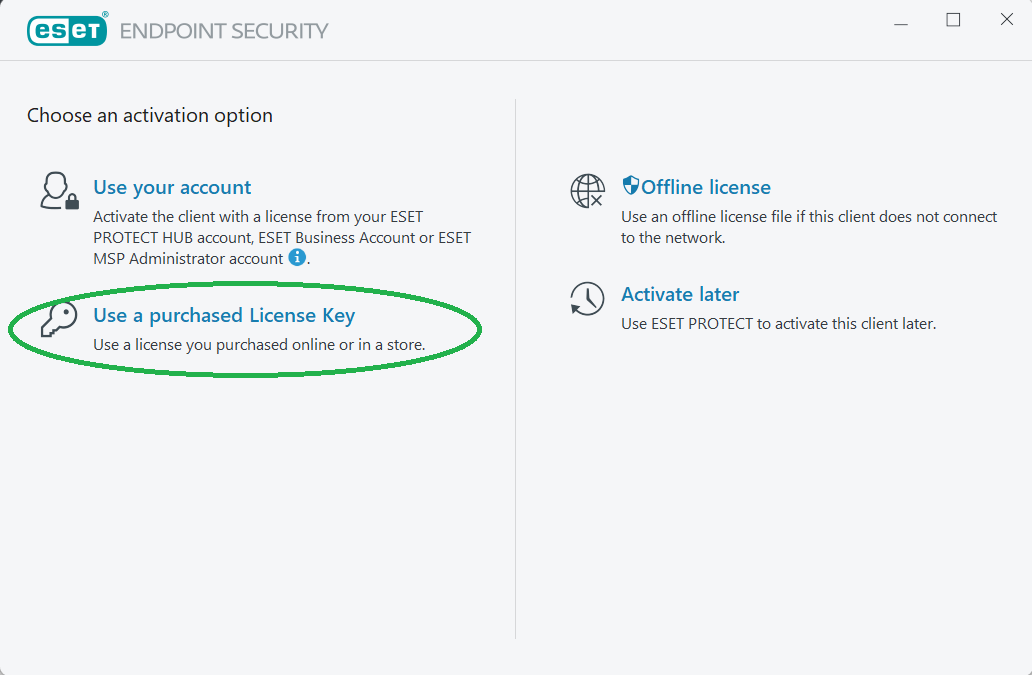Open the info tooltip about MSP accounts
The width and height of the screenshot is (1032, 675).
click(x=297, y=258)
